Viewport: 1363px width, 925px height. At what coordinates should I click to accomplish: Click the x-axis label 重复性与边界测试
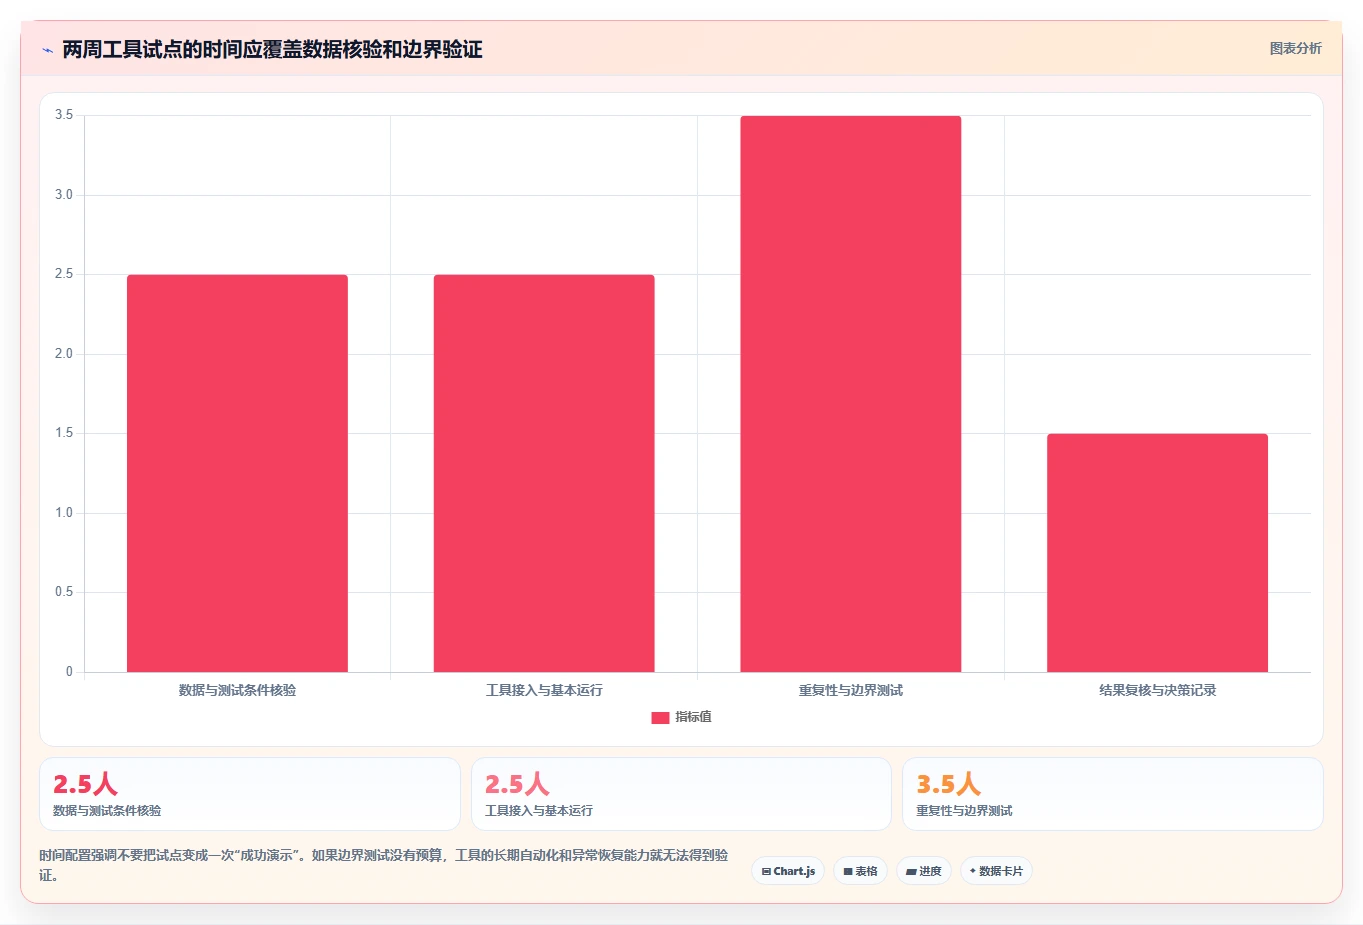[851, 690]
